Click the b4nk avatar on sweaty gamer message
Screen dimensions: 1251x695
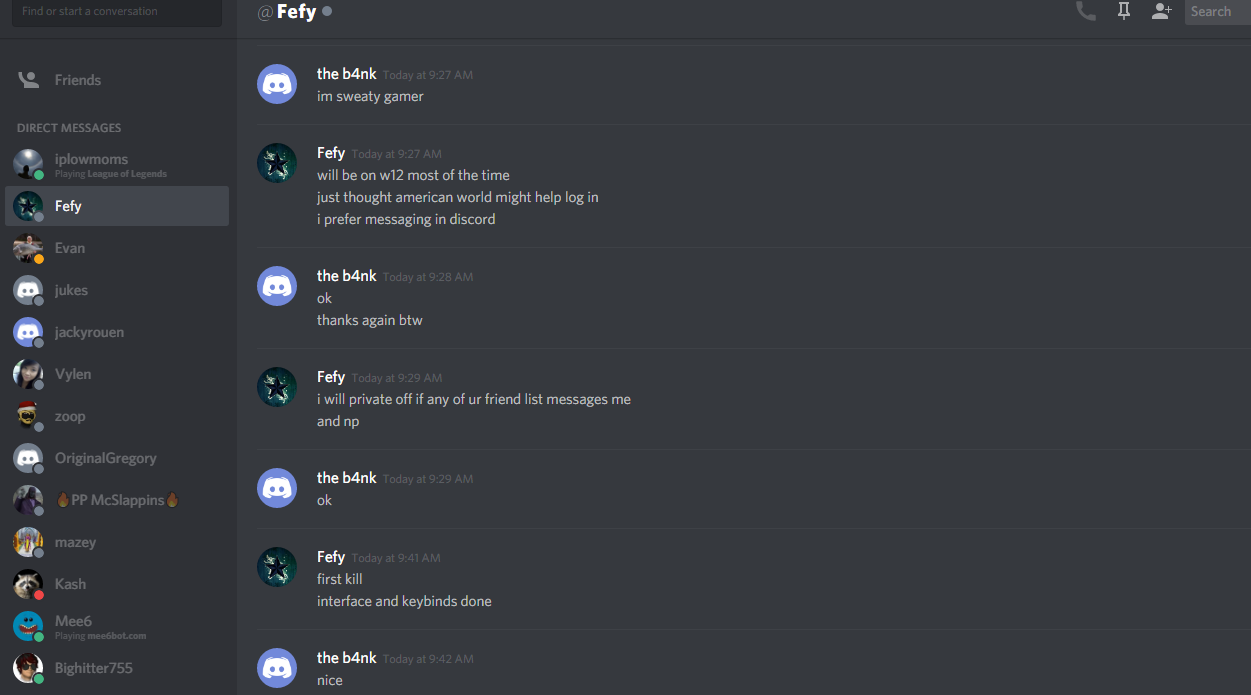(277, 84)
